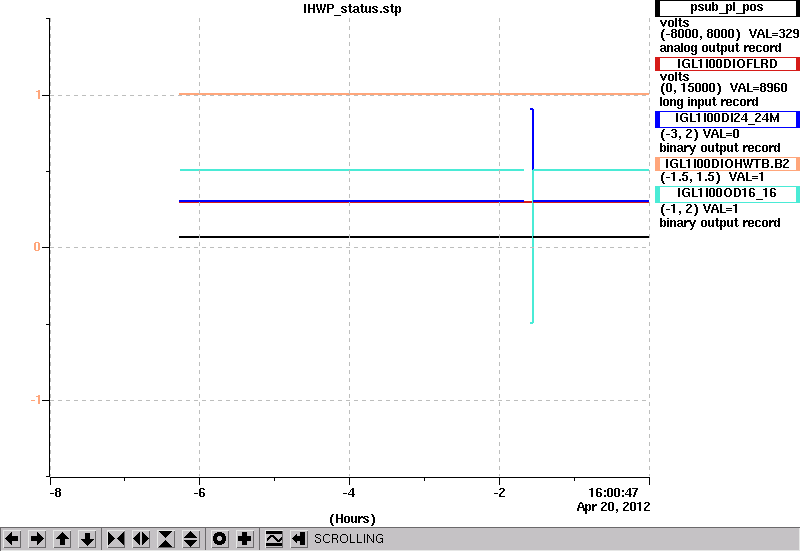Zoom out vertically on the value axis
Image resolution: width=800 pixels, height=551 pixels.
191,539
